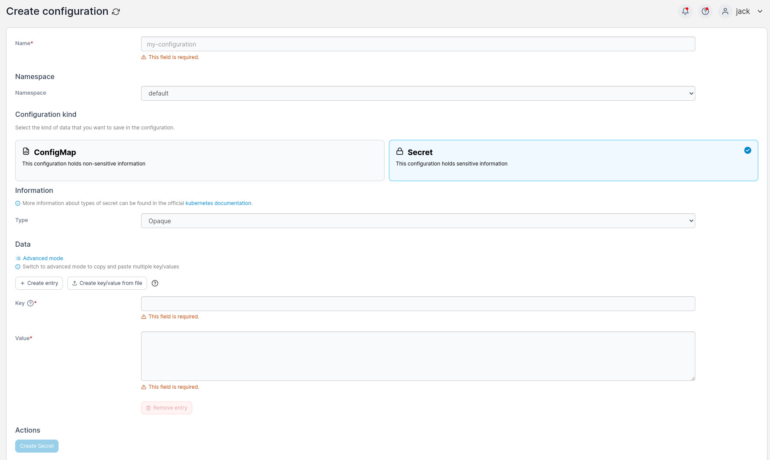Click the lock icon on the Secret card

[400, 152]
